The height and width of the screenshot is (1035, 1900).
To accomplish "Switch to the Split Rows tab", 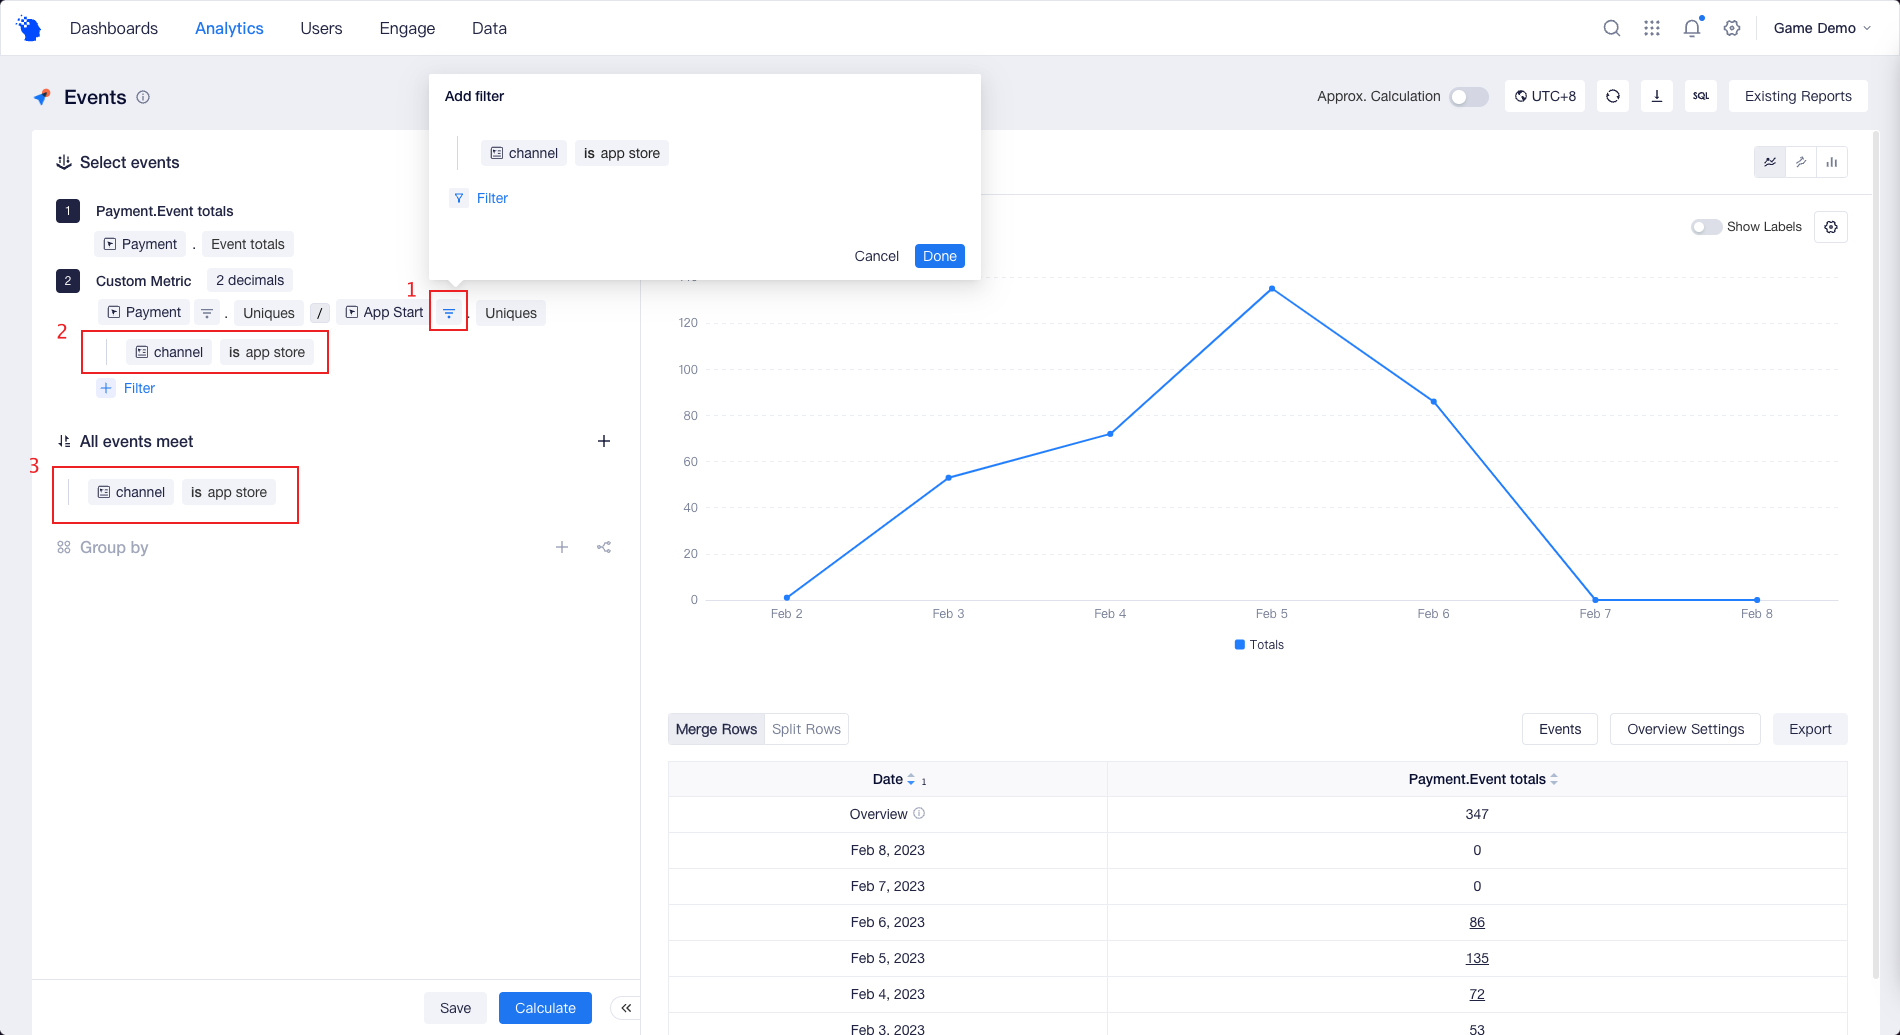I will pos(806,729).
